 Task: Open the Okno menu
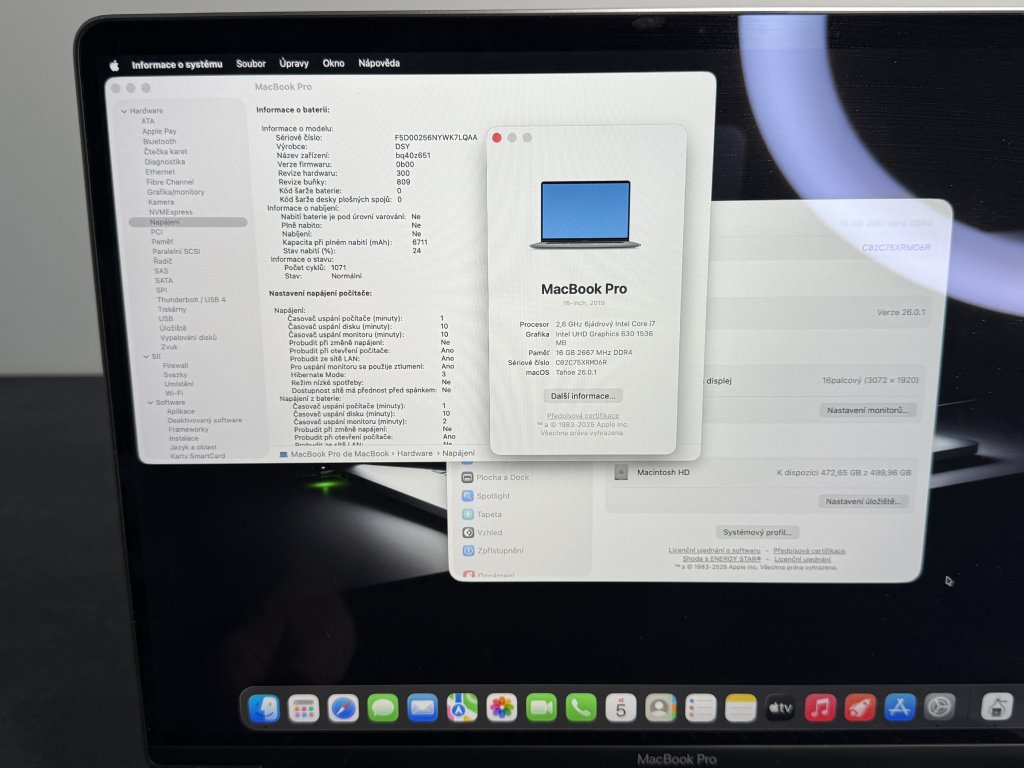click(x=333, y=63)
